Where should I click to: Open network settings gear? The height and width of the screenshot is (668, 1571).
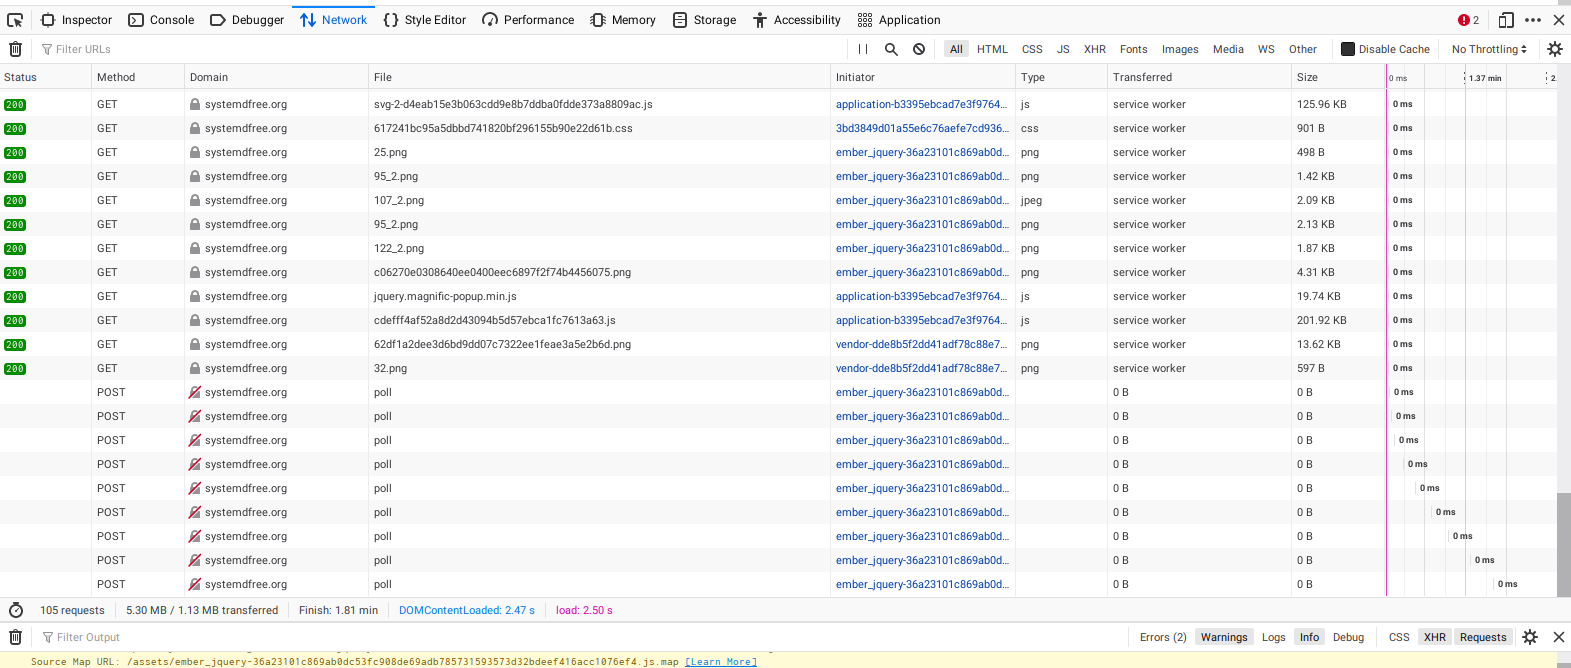pyautogui.click(x=1554, y=49)
